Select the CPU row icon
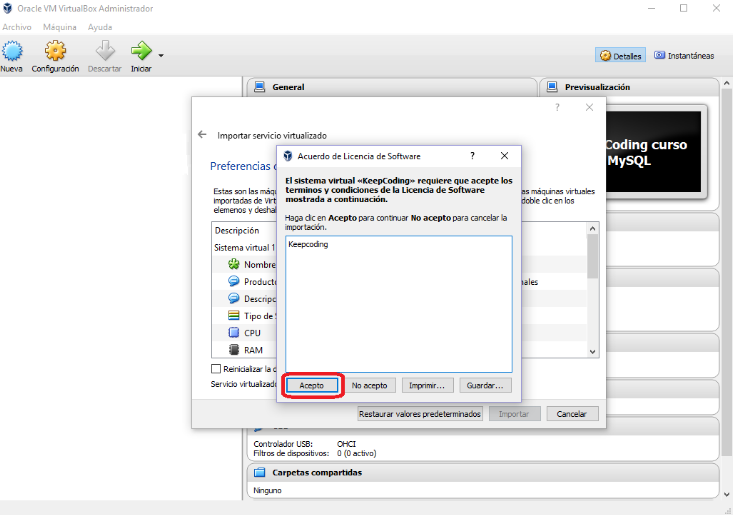The width and height of the screenshot is (733, 515). coord(234,332)
